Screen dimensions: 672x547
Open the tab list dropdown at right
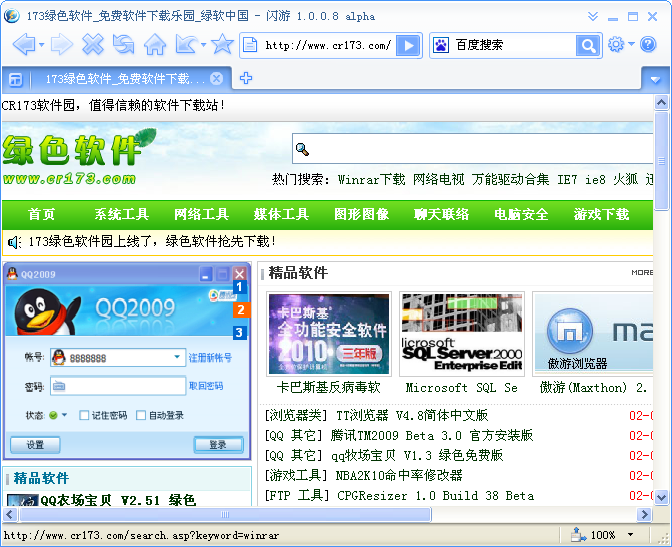(x=655, y=79)
